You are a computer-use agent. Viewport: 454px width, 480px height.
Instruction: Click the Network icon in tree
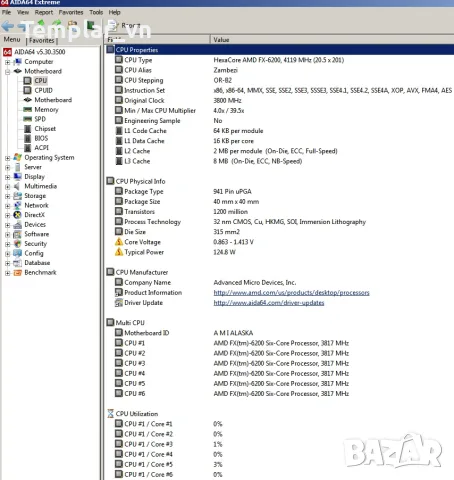(17, 205)
